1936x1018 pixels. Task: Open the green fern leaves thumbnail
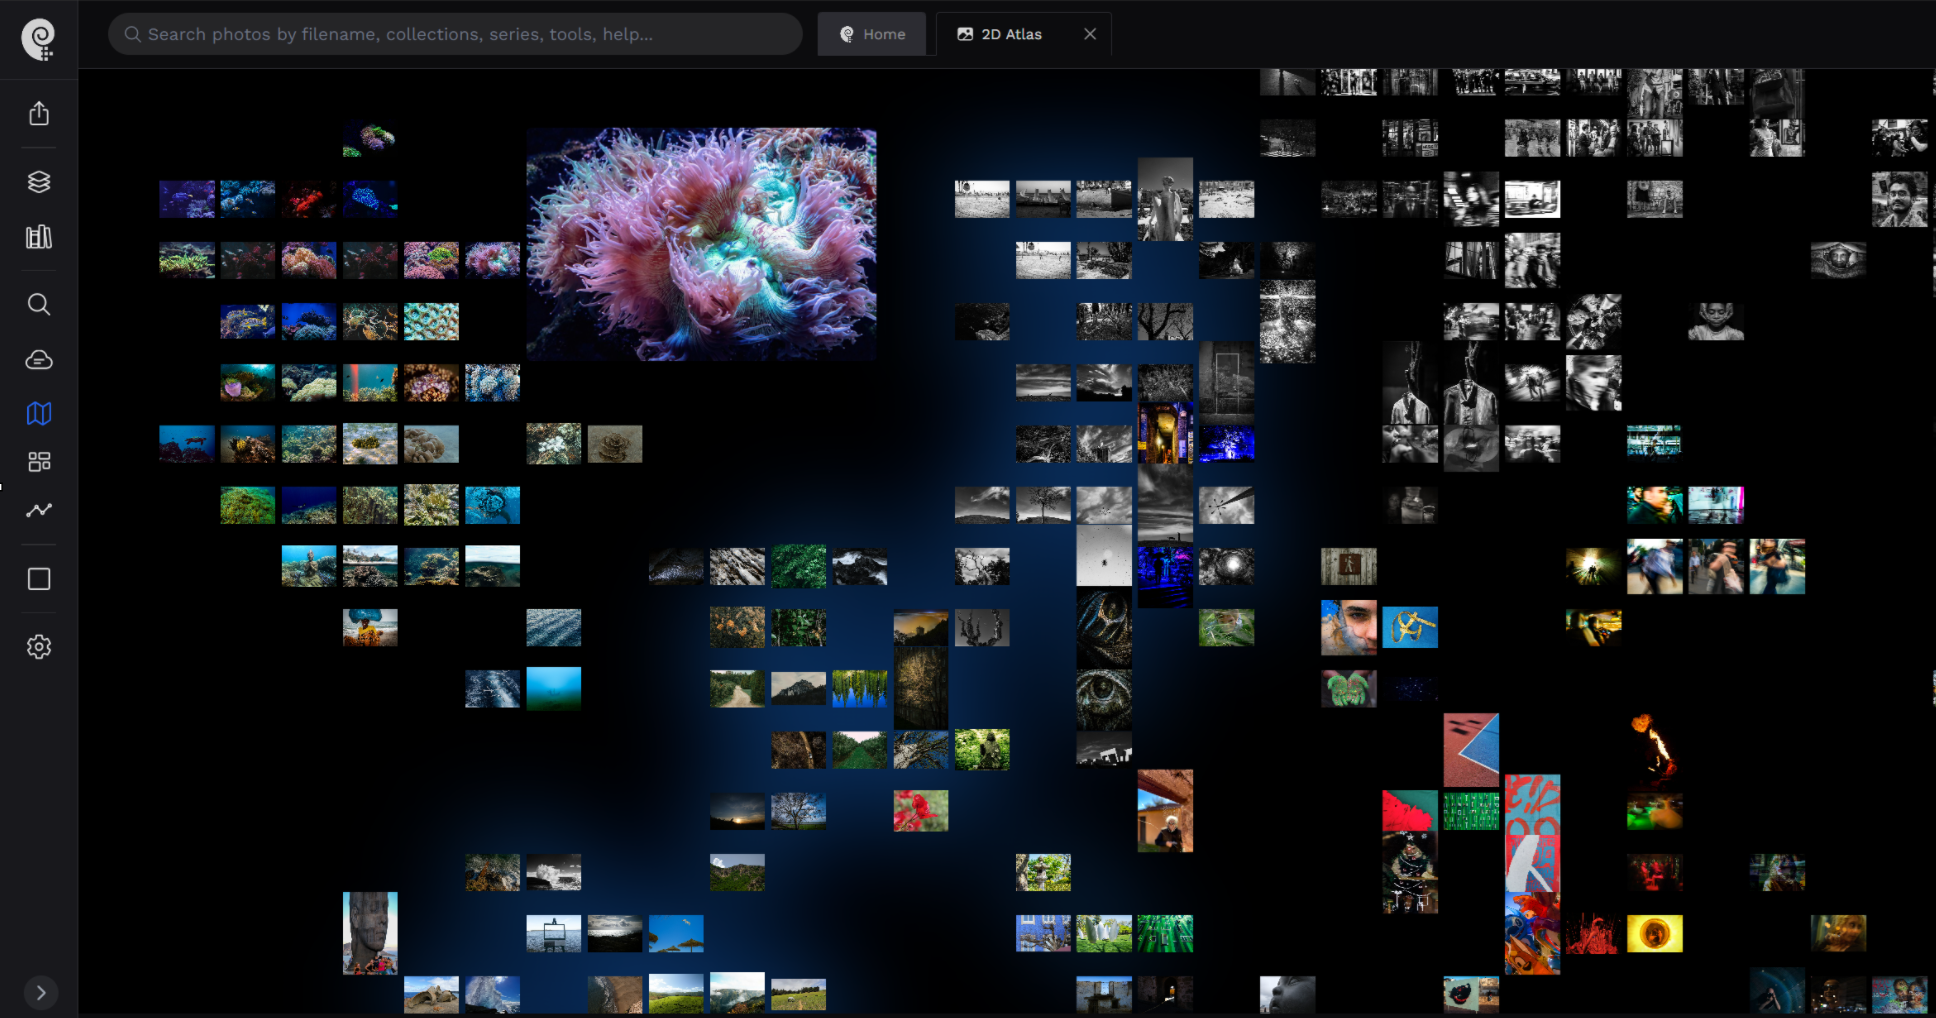pyautogui.click(x=798, y=566)
